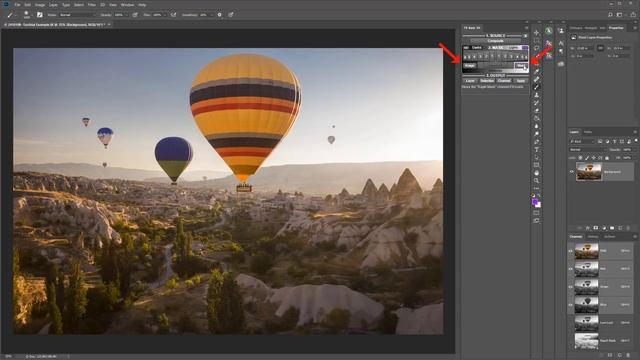
Task: Toggle the Lock transparent pixels icon
Action: click(580, 158)
